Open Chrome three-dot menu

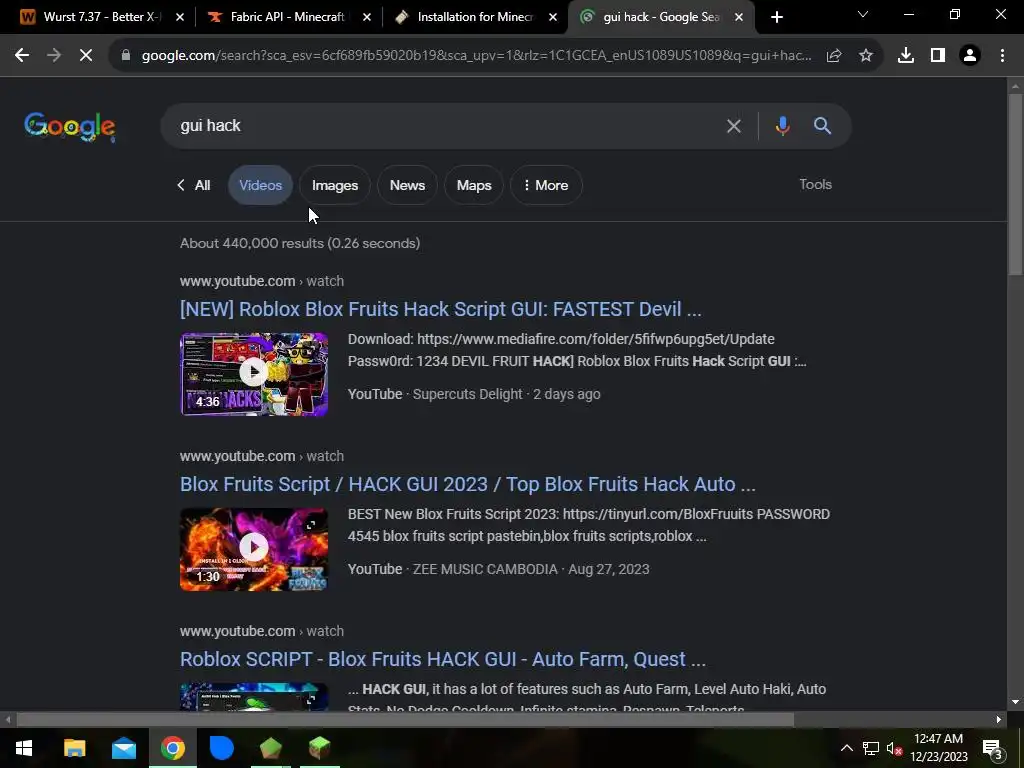1002,56
